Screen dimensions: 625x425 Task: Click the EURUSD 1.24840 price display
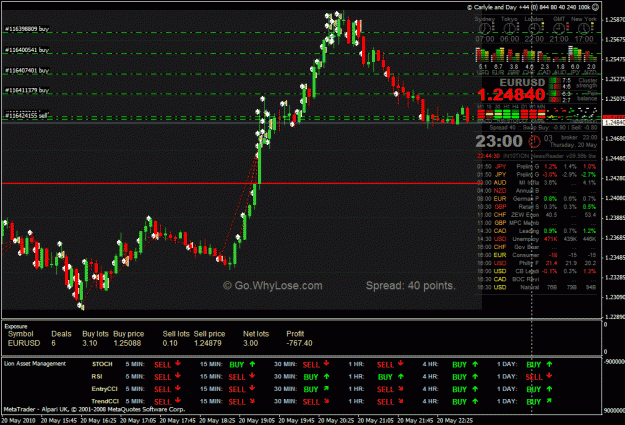[511, 95]
